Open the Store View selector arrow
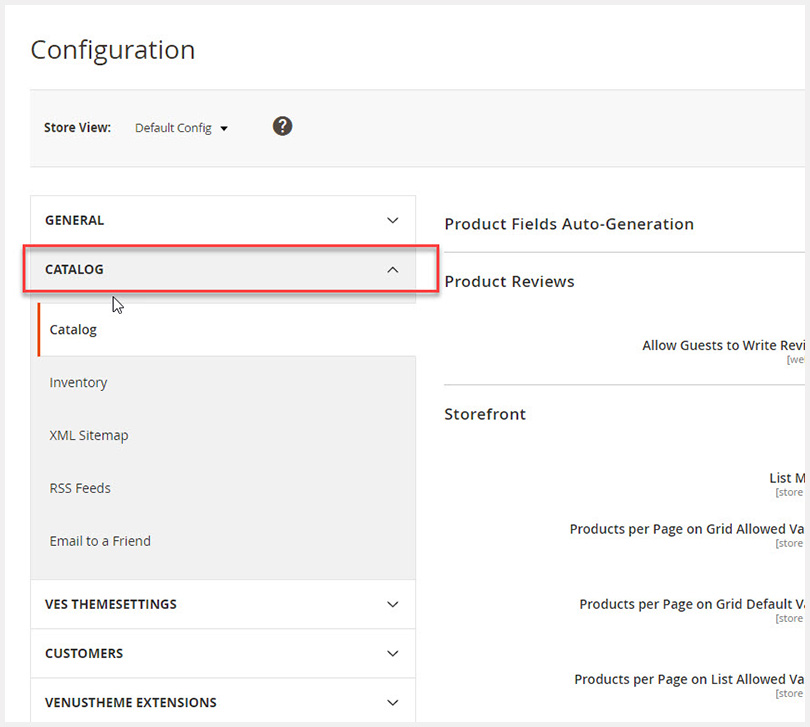810x727 pixels. click(x=224, y=128)
